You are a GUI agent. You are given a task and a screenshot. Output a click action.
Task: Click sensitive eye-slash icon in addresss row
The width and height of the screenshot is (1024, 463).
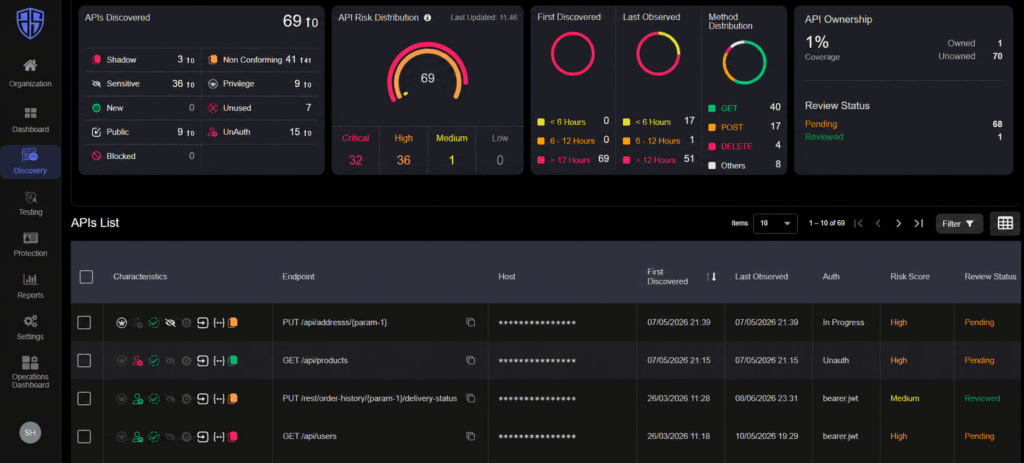(170, 323)
